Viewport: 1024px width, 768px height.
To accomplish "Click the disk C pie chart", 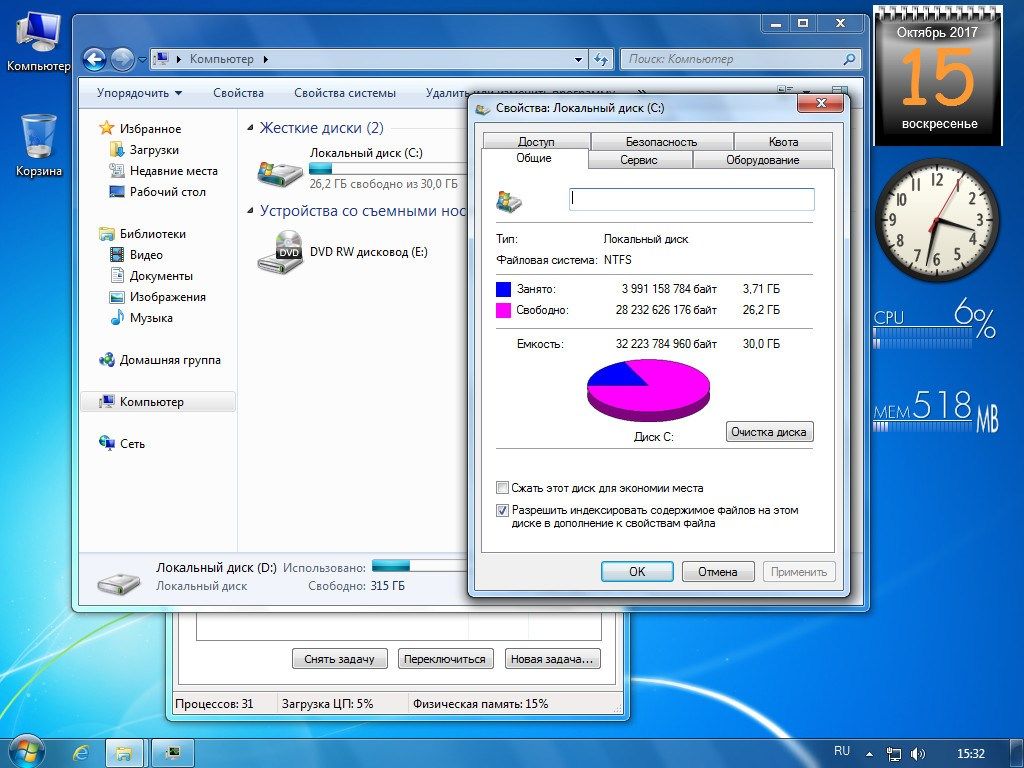I will point(648,390).
